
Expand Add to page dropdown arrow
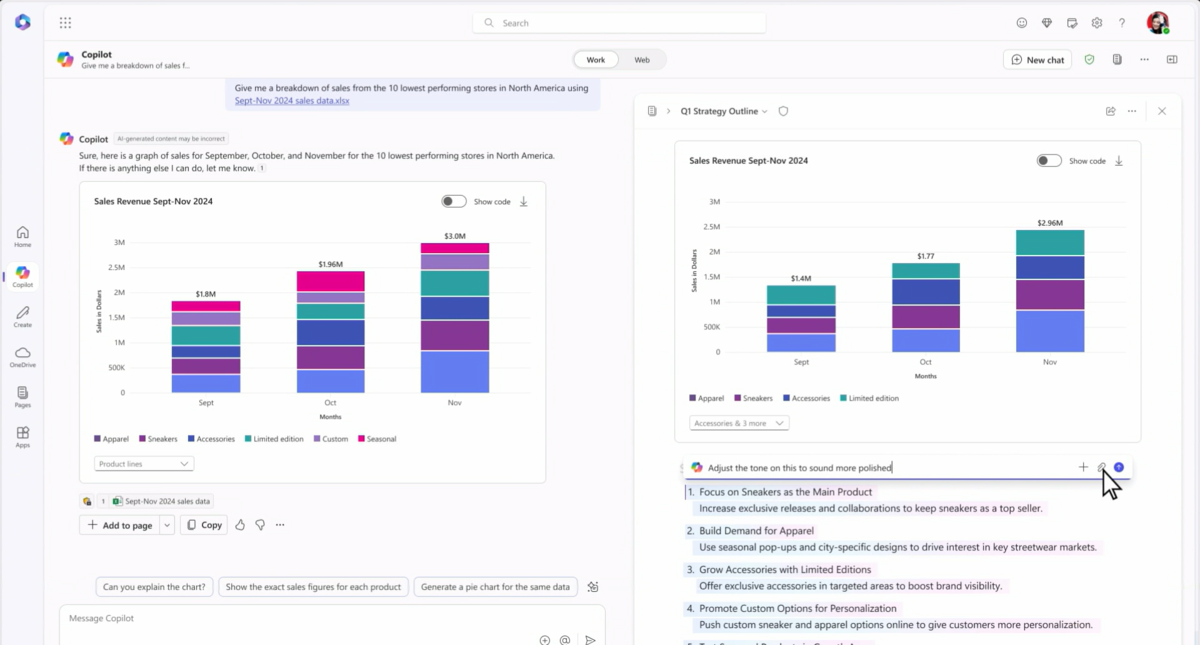click(167, 525)
